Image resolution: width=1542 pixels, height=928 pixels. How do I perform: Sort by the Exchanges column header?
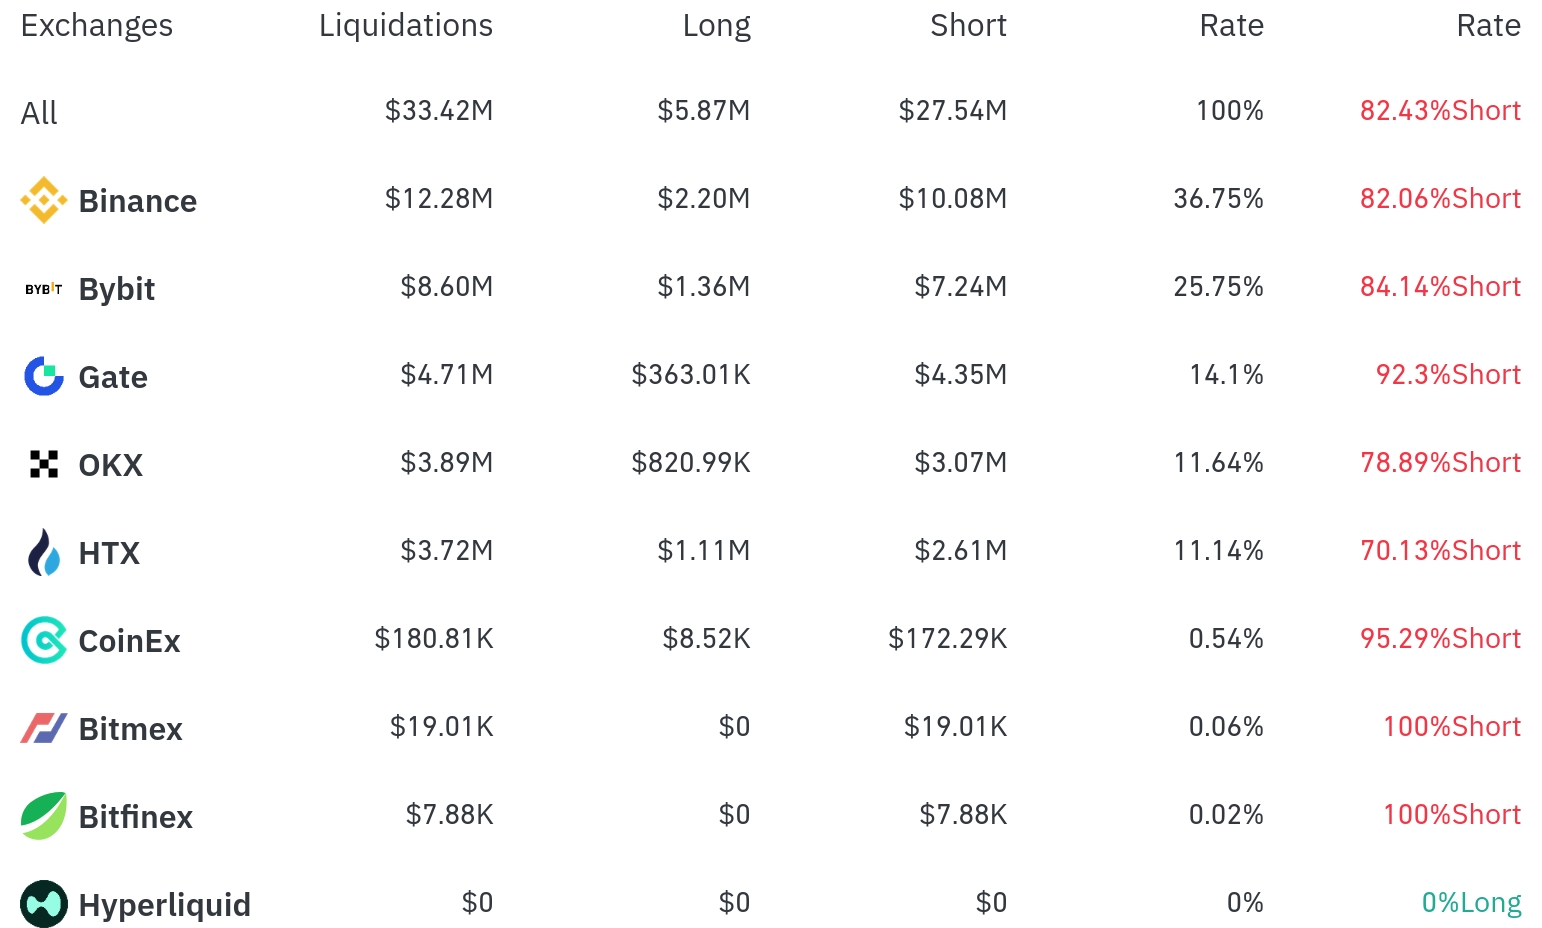click(97, 26)
